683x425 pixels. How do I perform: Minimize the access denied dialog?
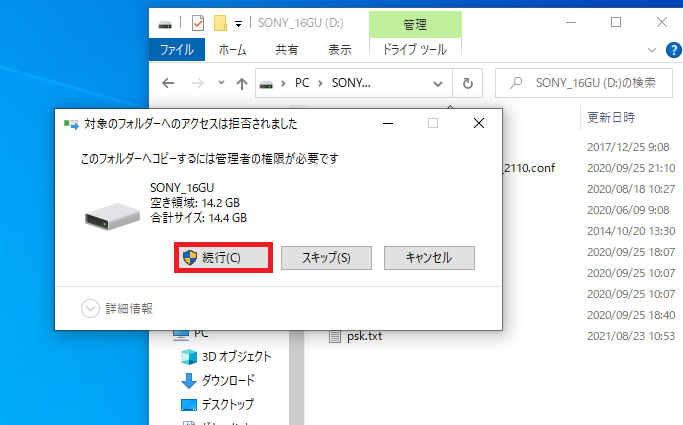point(388,124)
